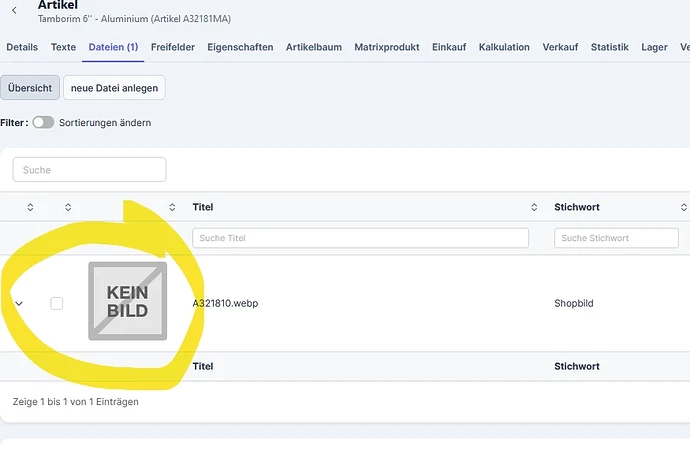Open the Details tab
The image size is (690, 450).
[22, 47]
